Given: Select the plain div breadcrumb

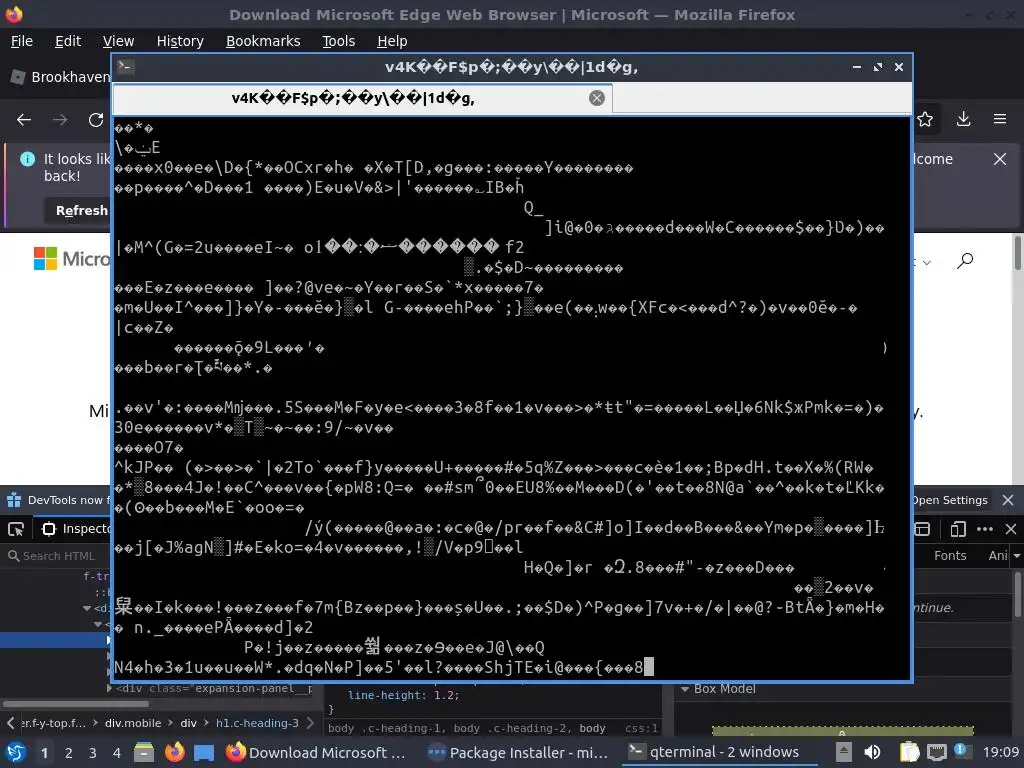Looking at the screenshot, I should pyautogui.click(x=189, y=724).
